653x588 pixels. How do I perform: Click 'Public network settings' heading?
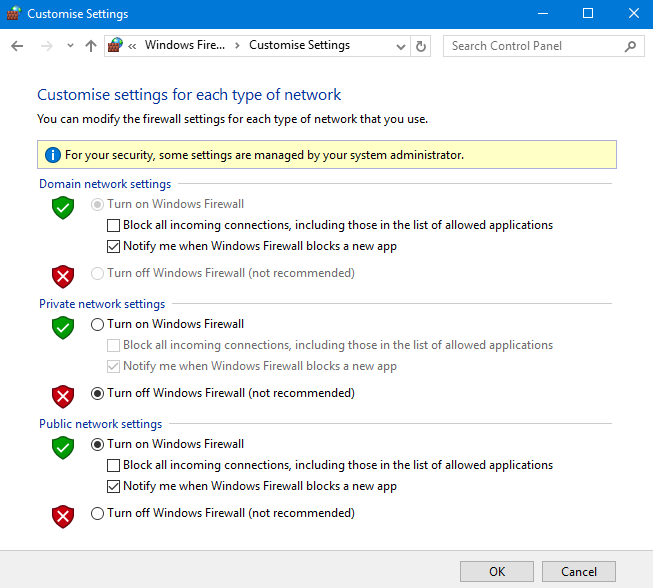[x=100, y=424]
